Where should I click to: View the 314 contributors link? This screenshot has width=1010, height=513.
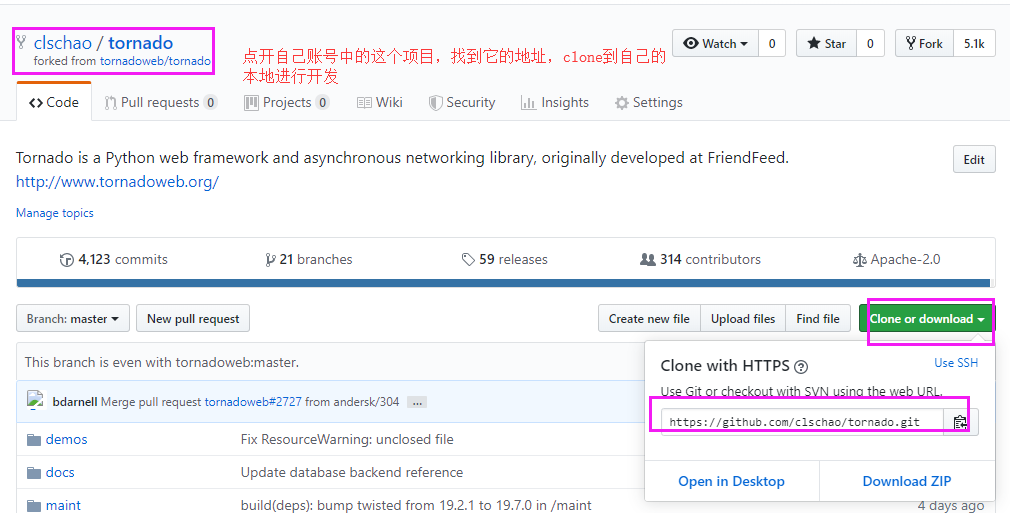point(700,260)
